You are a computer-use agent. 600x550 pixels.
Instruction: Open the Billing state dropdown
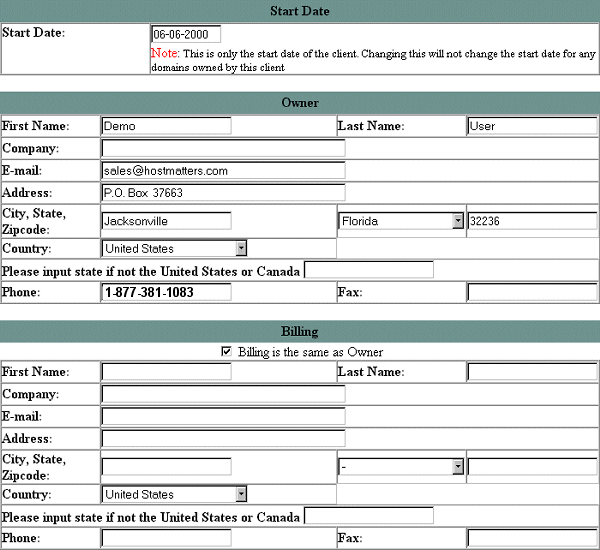click(x=401, y=467)
